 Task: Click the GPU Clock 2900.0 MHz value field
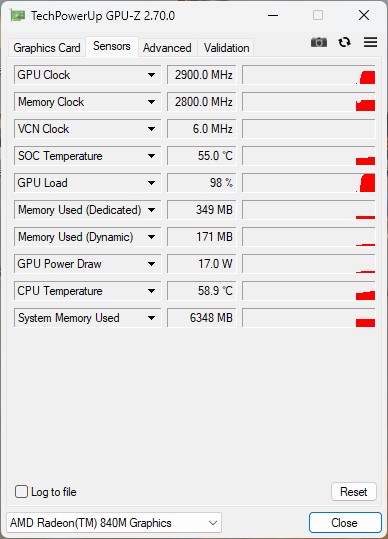(x=202, y=75)
